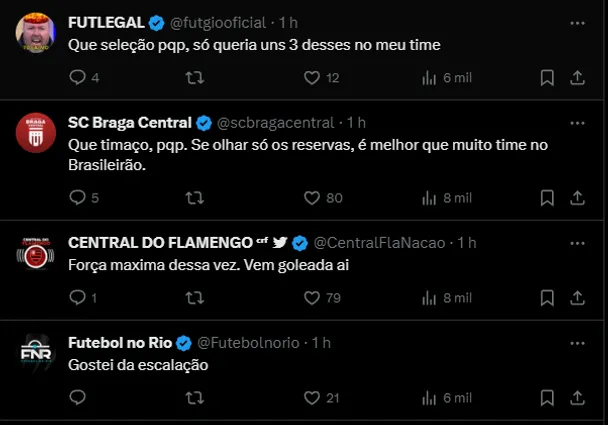Open more options for Futebol no Rio tweet

pos(577,342)
